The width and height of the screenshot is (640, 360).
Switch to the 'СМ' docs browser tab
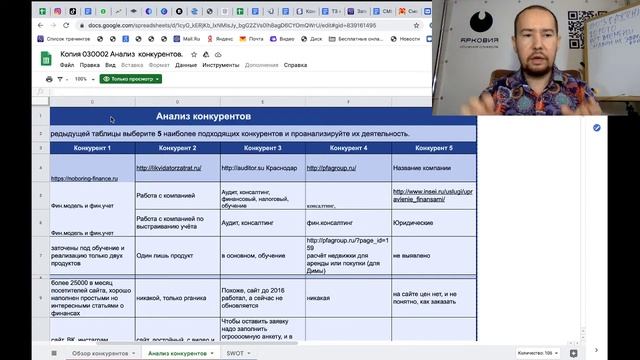pos(382,11)
